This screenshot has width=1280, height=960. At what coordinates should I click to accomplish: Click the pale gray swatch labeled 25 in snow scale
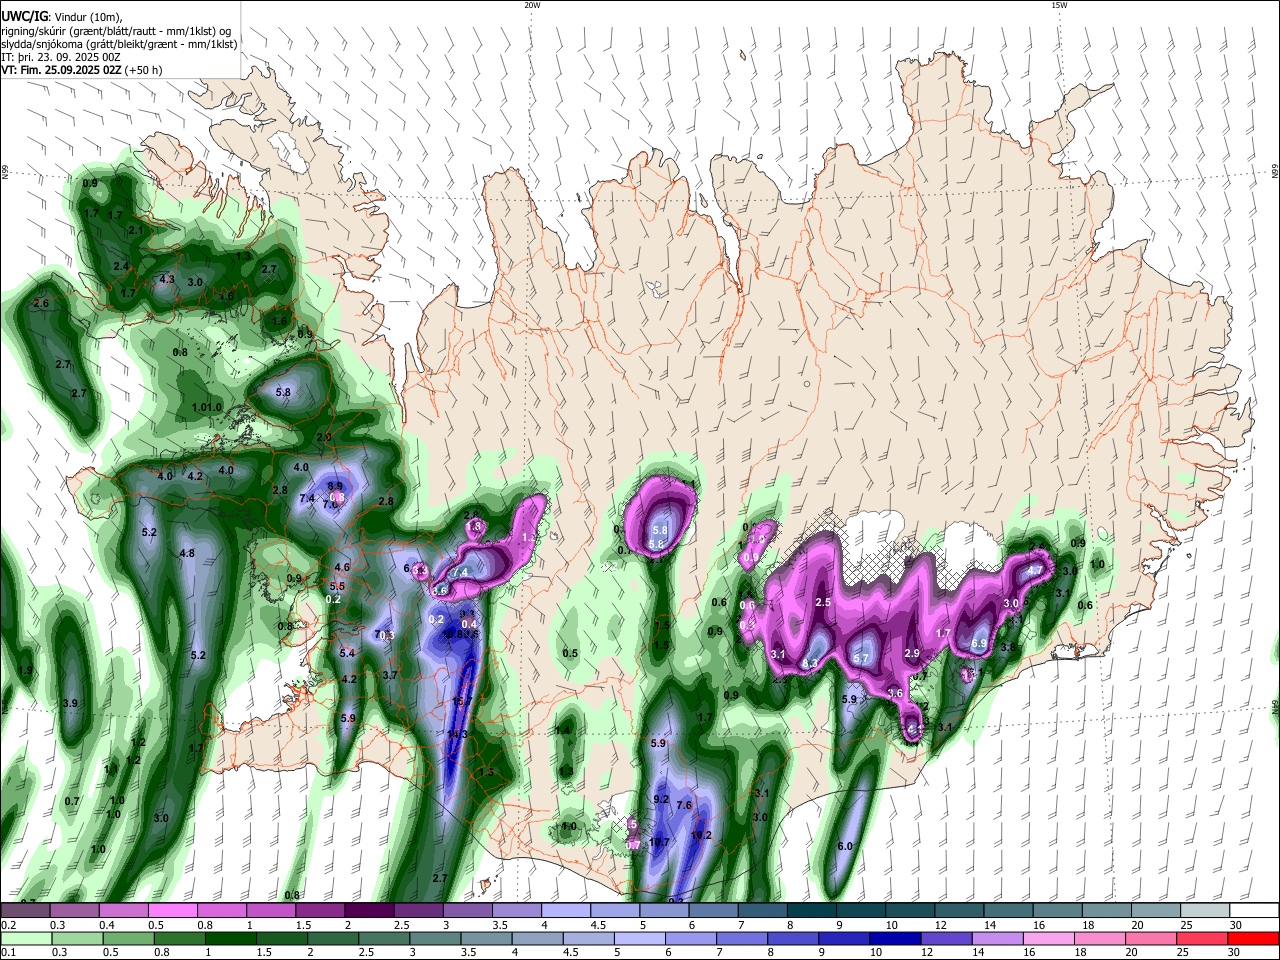point(1205,911)
